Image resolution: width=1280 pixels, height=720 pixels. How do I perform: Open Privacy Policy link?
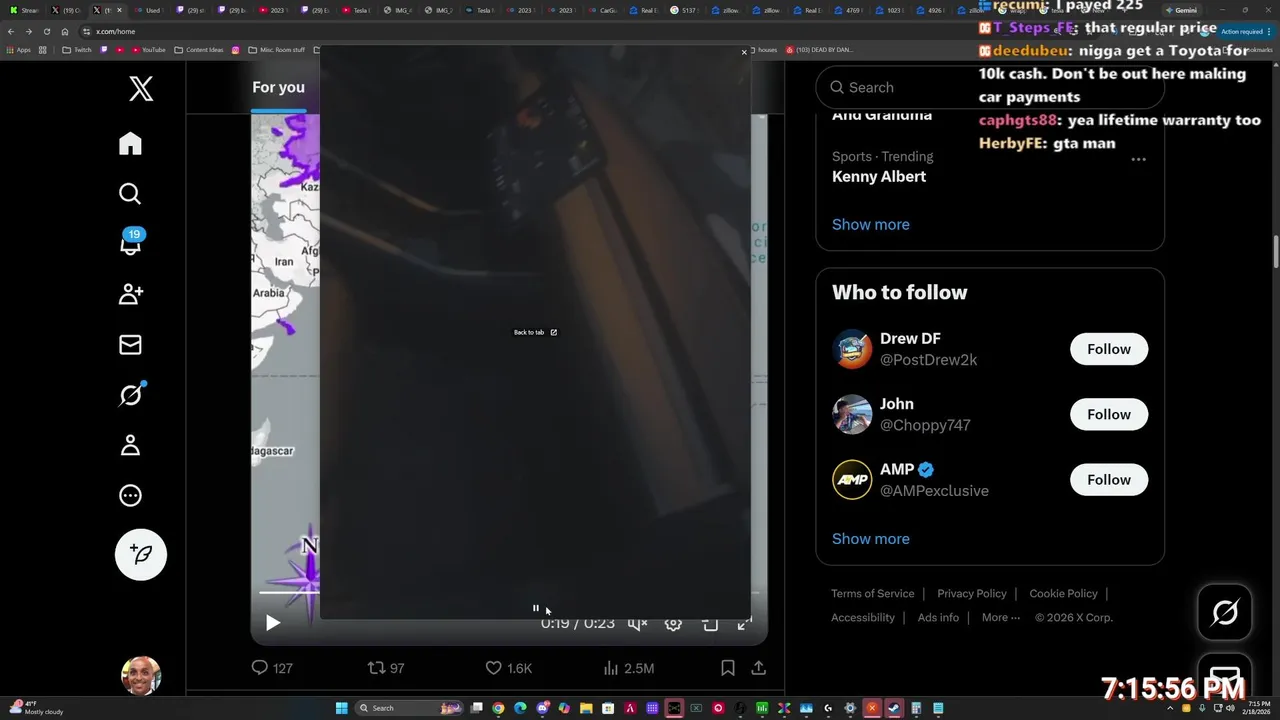(972, 594)
